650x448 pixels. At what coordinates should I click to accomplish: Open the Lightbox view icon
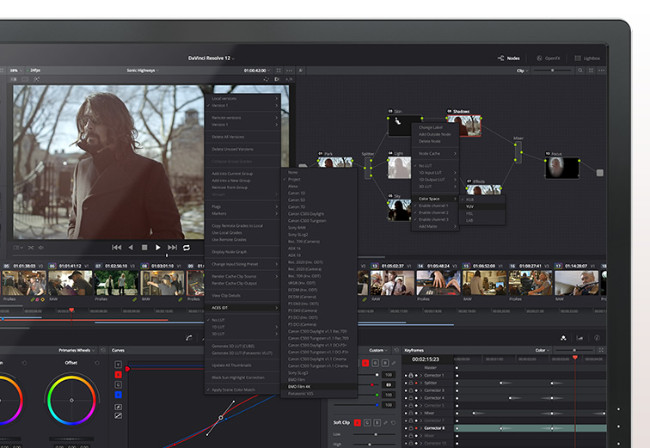[x=577, y=58]
